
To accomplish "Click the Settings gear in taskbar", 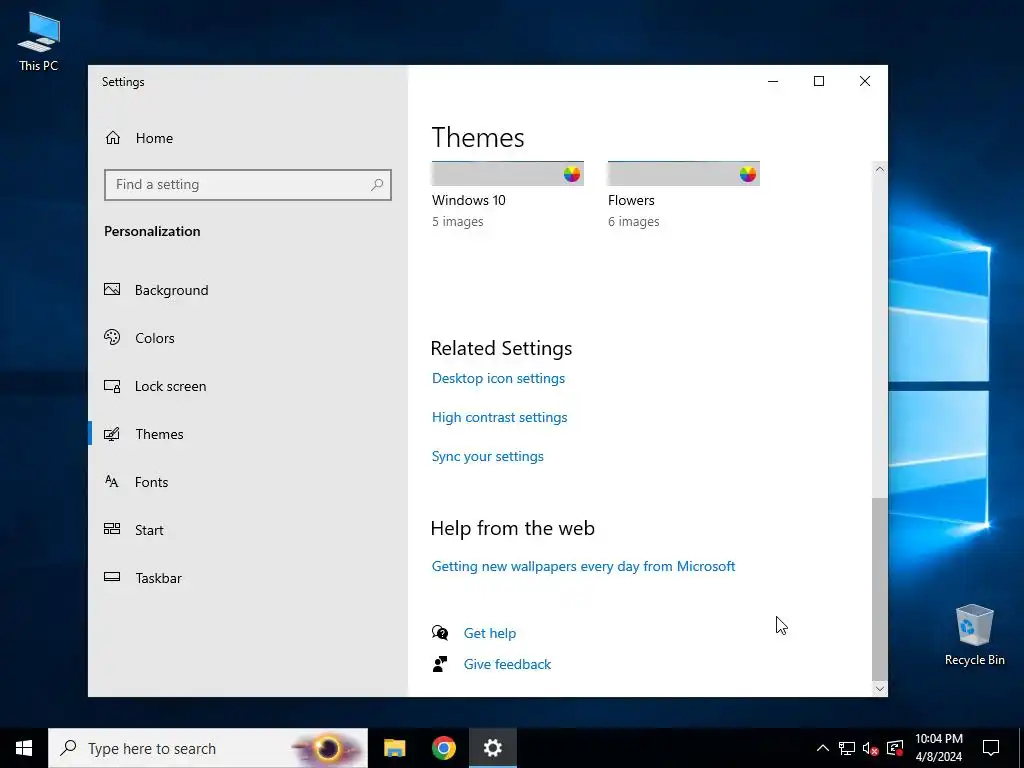I will click(x=492, y=748).
